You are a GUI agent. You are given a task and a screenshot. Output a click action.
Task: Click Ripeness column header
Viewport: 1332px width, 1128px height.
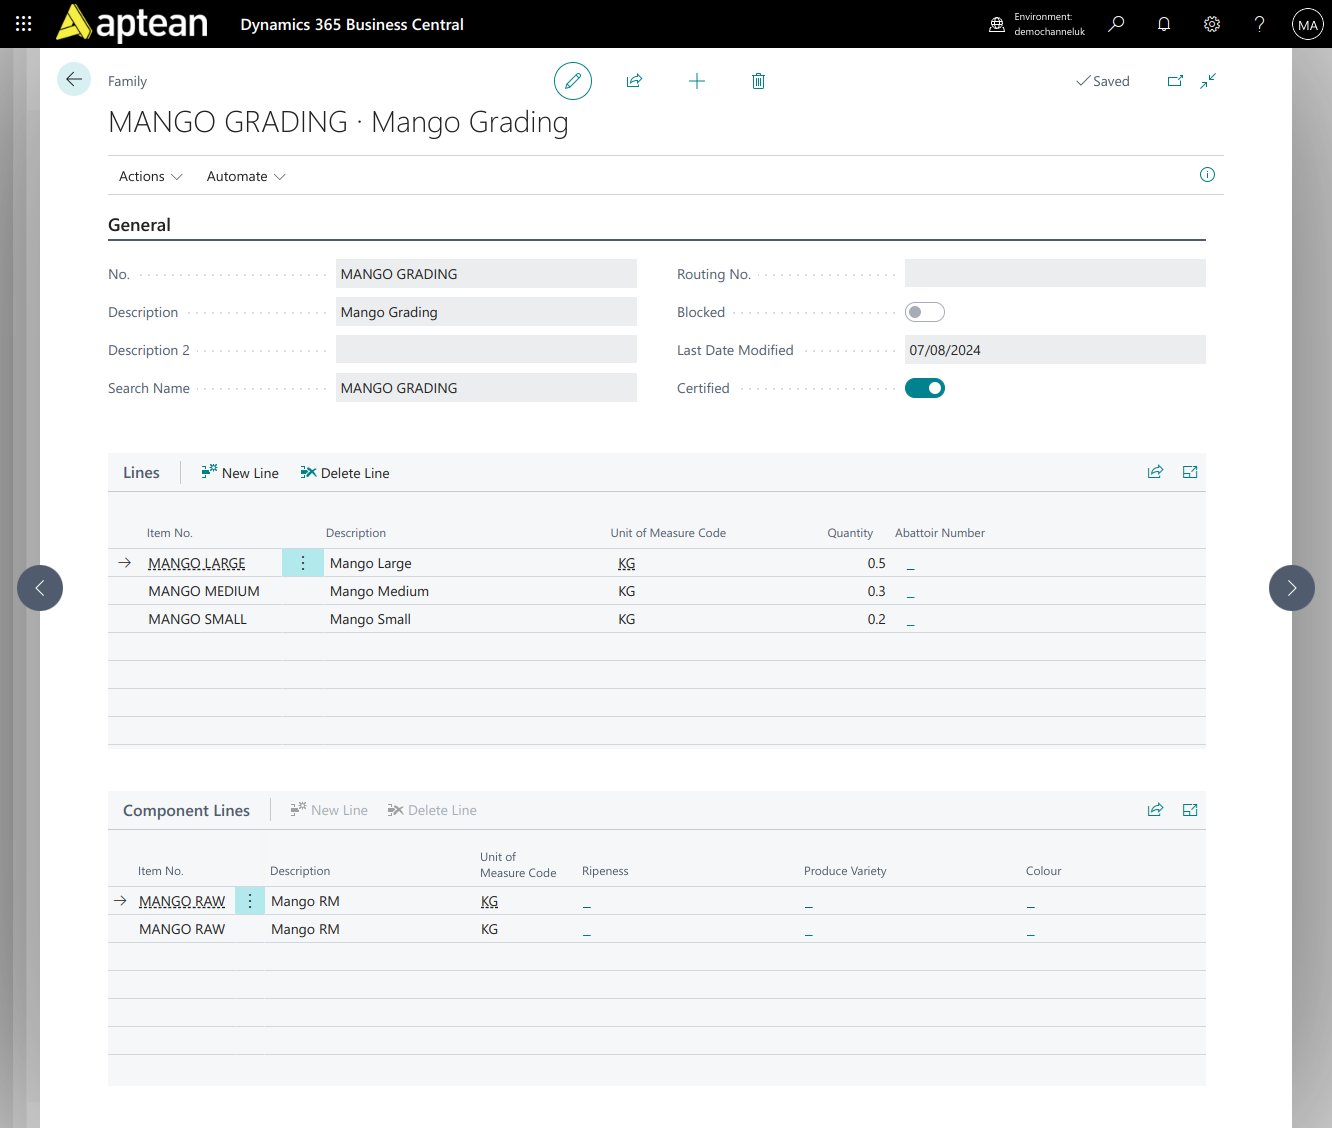click(x=605, y=871)
